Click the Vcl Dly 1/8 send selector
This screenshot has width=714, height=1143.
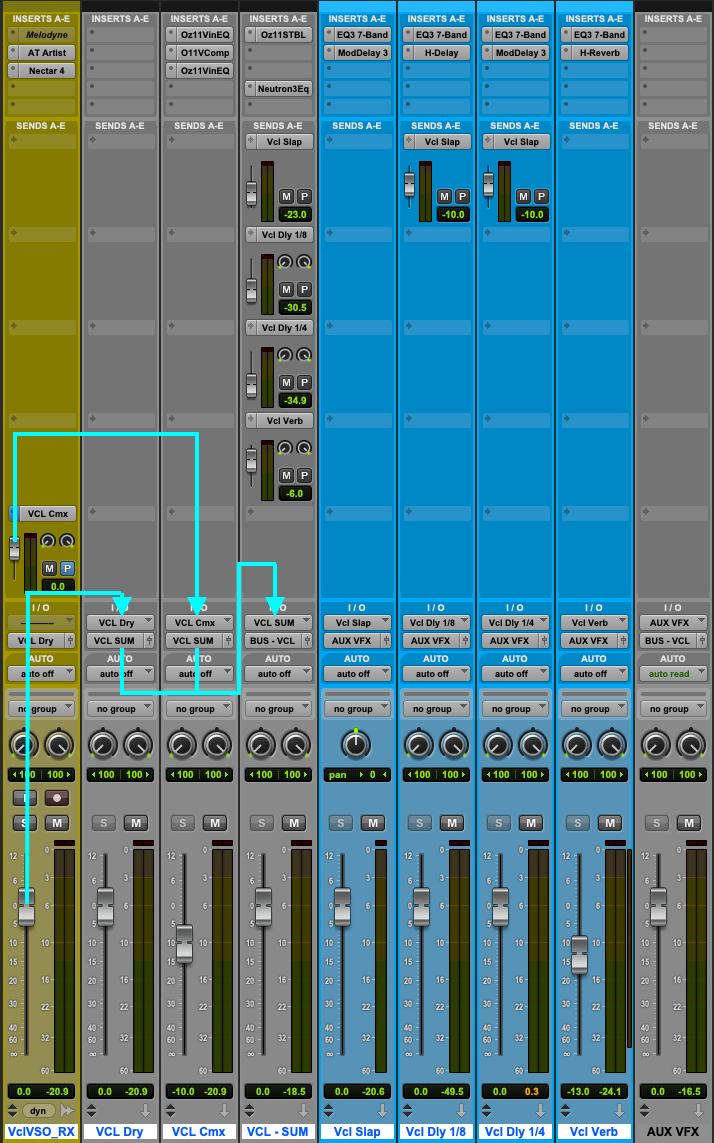click(x=284, y=235)
